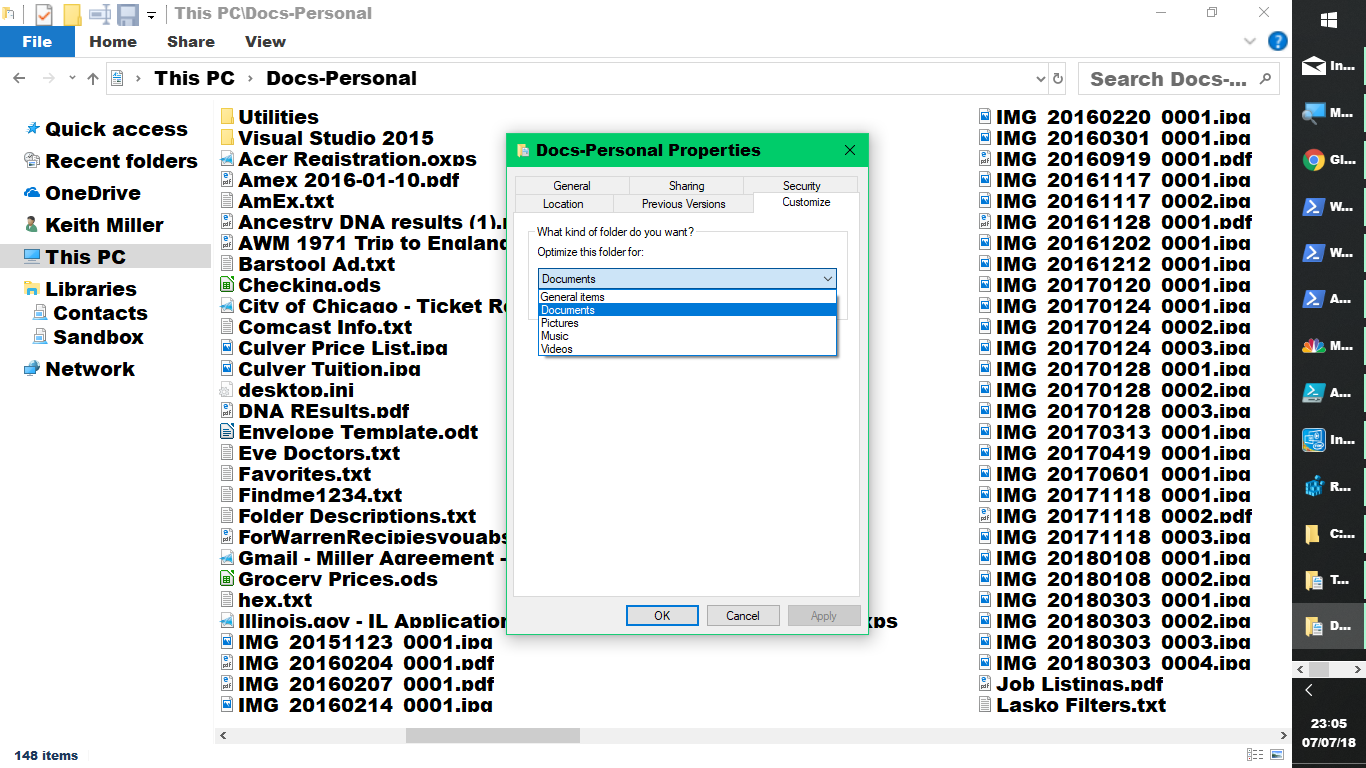Select Videos in the folder type list
Image resolution: width=1366 pixels, height=768 pixels.
pos(687,349)
